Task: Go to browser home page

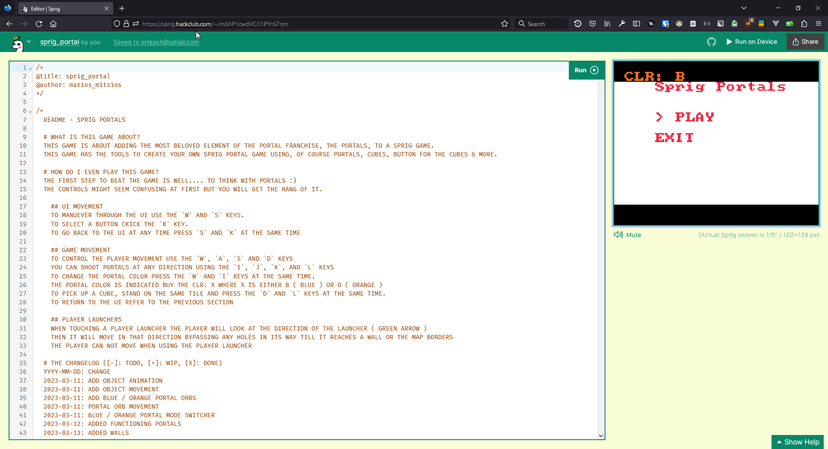Action: tap(53, 24)
